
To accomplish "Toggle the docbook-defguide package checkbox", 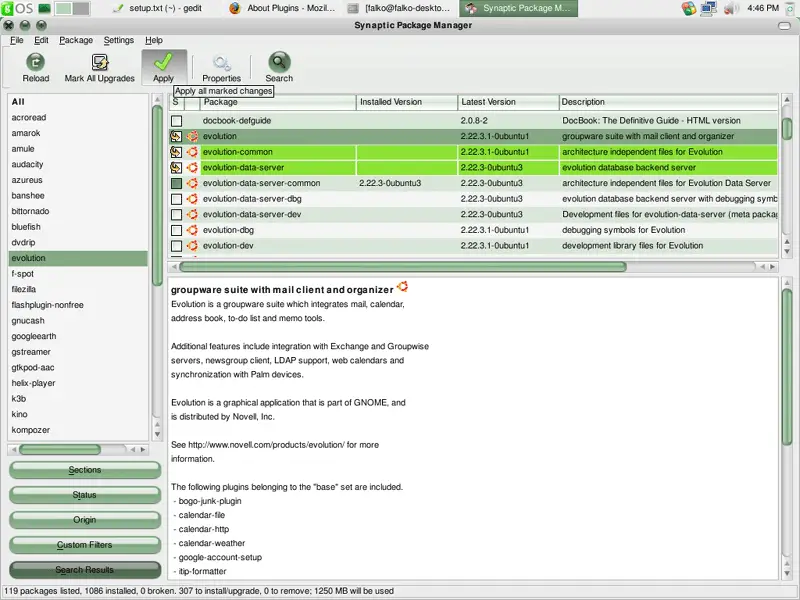I will point(177,121).
